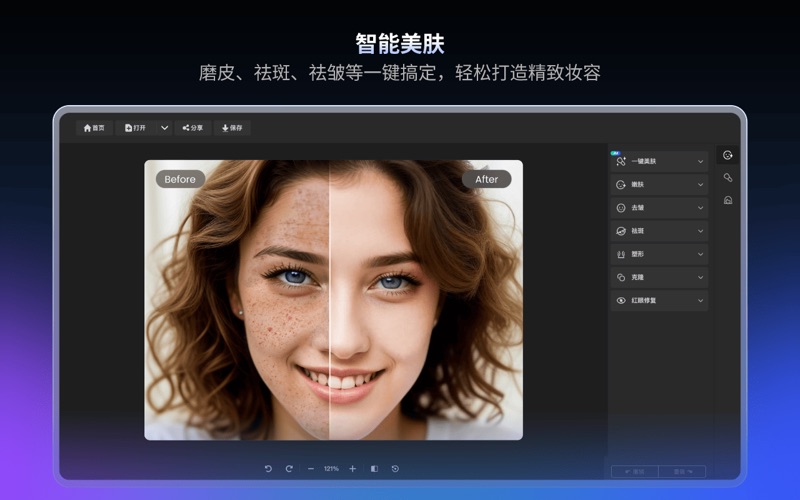Select the face beauty tab in right sidebar

[728, 155]
